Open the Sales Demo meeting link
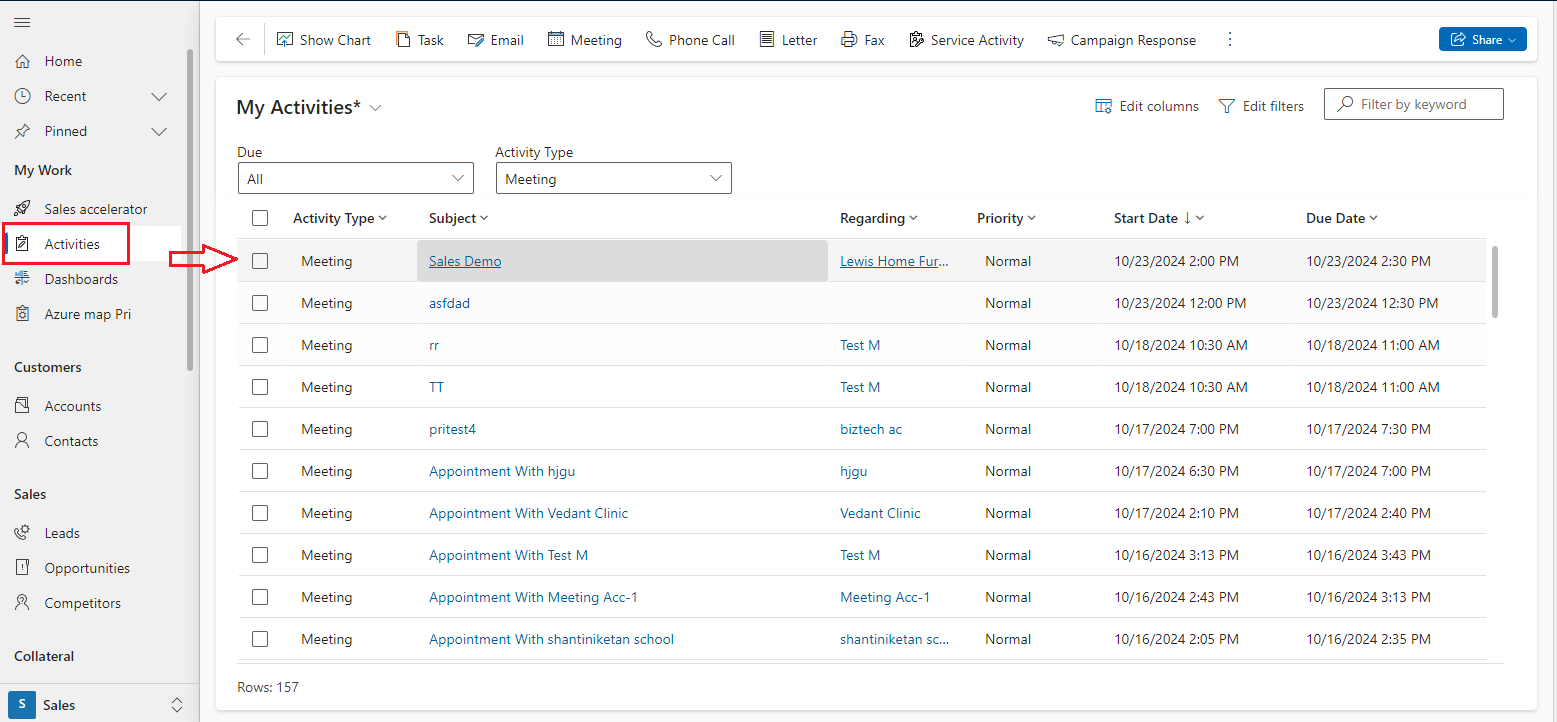 (x=465, y=261)
